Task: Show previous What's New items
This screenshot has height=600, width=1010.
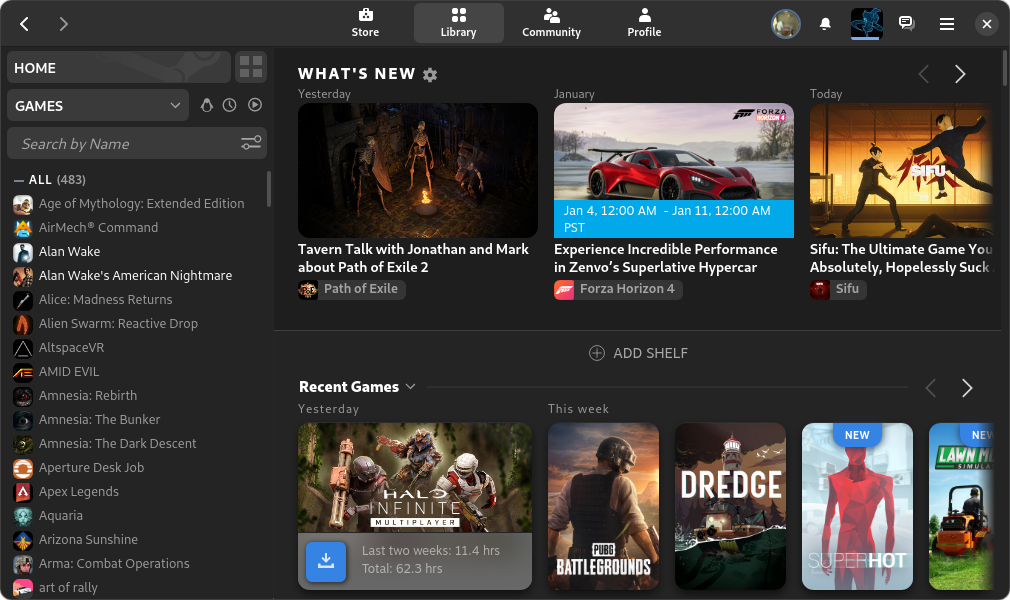Action: pos(924,74)
